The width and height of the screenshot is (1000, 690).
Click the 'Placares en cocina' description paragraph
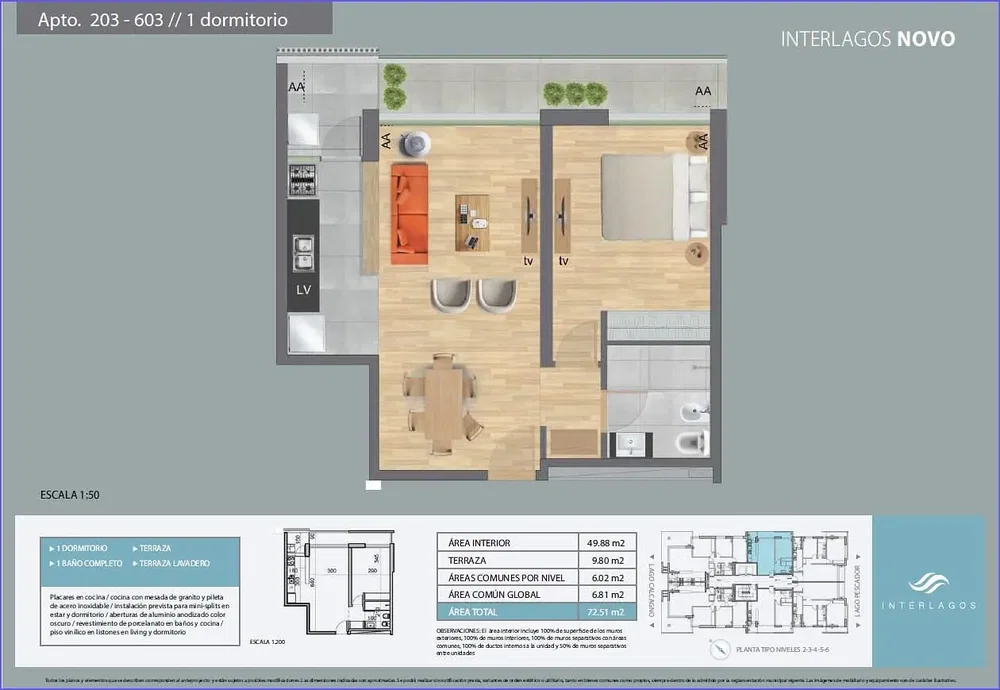click(x=140, y=615)
